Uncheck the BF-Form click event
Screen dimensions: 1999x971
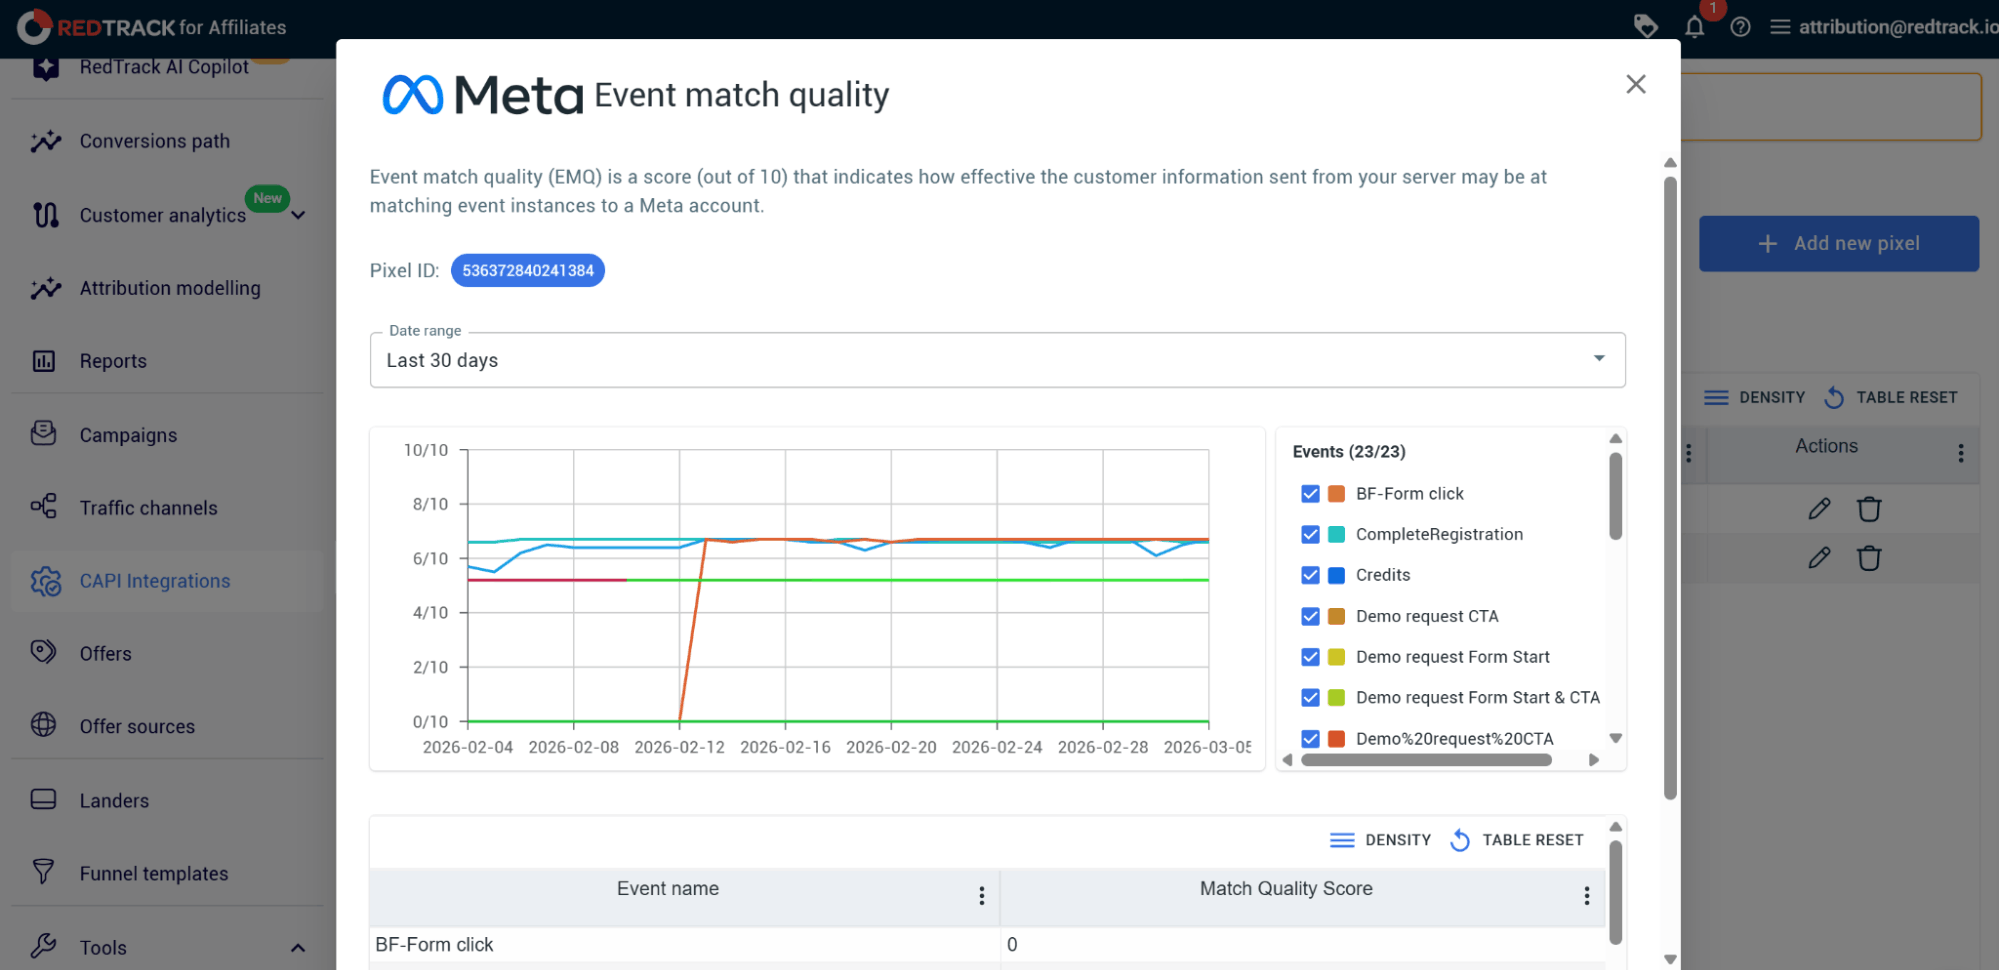click(1310, 494)
